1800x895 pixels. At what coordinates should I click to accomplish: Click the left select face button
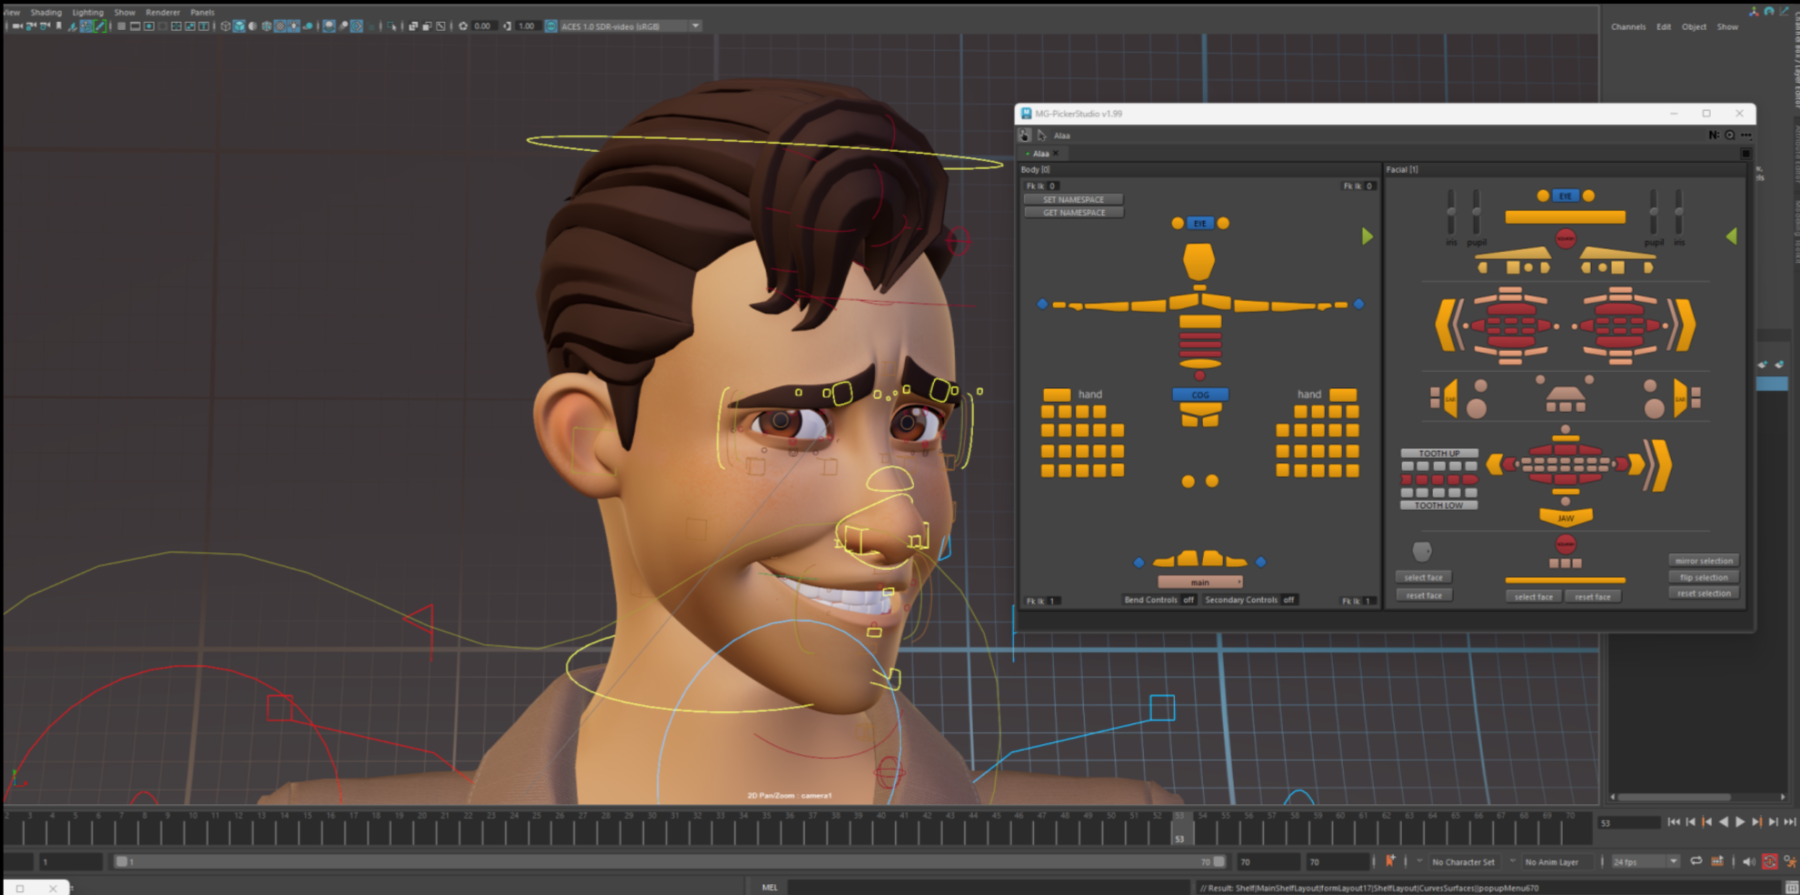[1423, 577]
